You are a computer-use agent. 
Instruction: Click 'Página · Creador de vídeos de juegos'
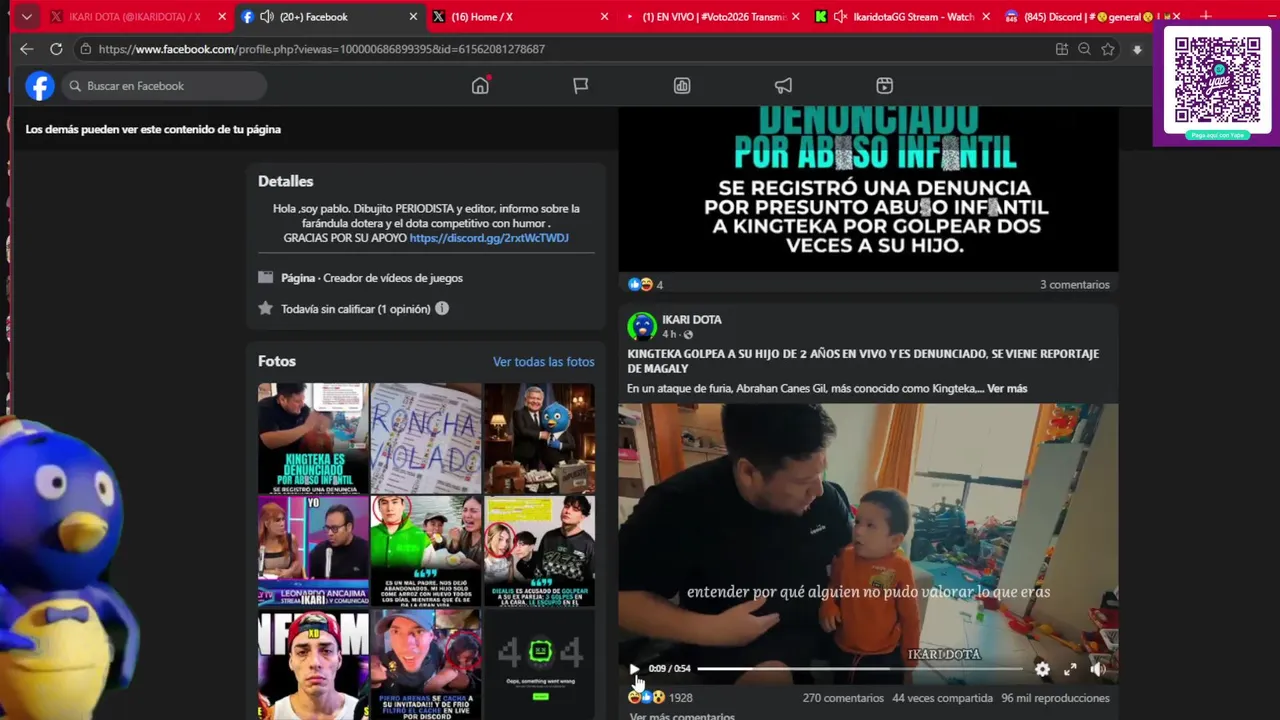tap(372, 278)
